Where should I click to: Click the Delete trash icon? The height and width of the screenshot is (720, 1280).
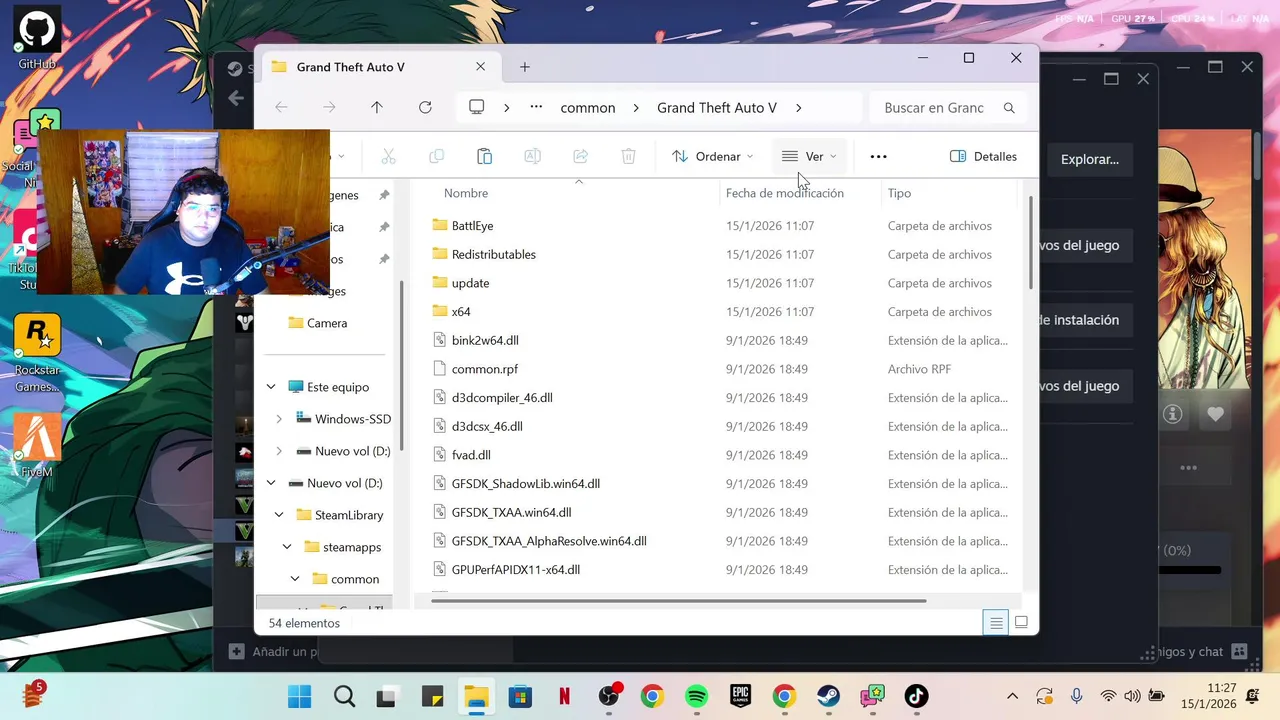point(629,156)
